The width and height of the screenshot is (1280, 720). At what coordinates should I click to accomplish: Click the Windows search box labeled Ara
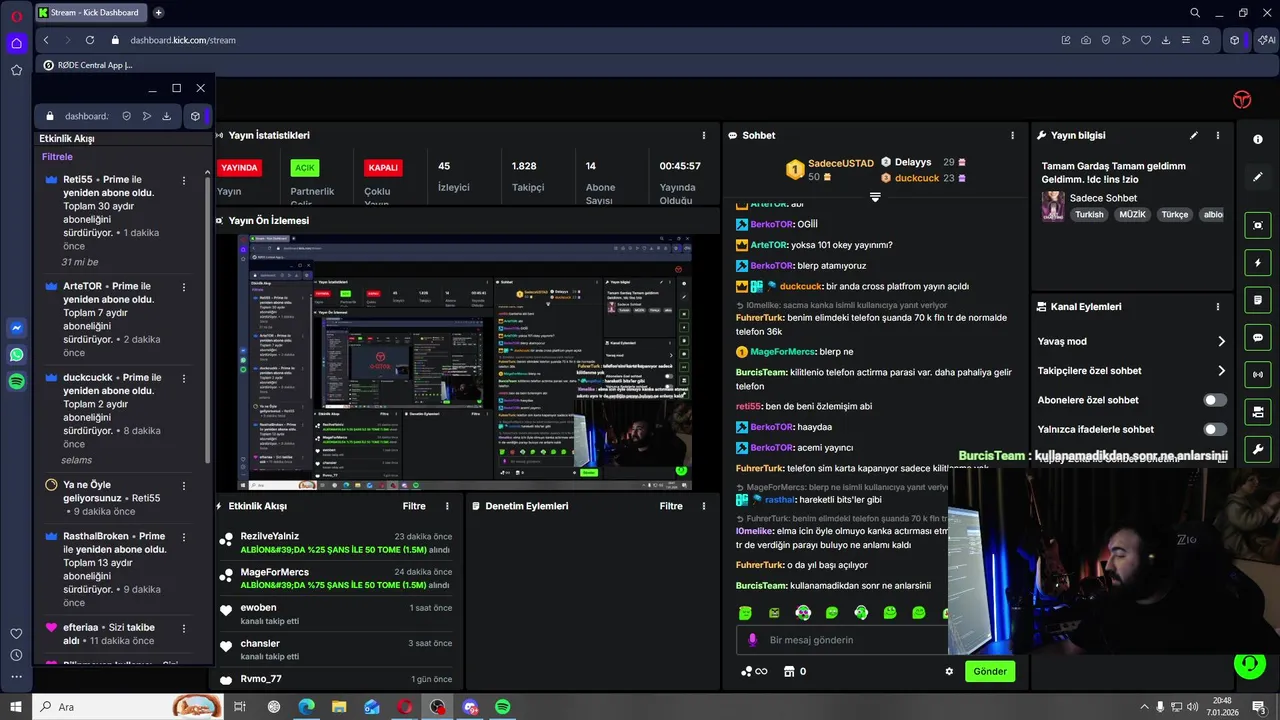129,707
